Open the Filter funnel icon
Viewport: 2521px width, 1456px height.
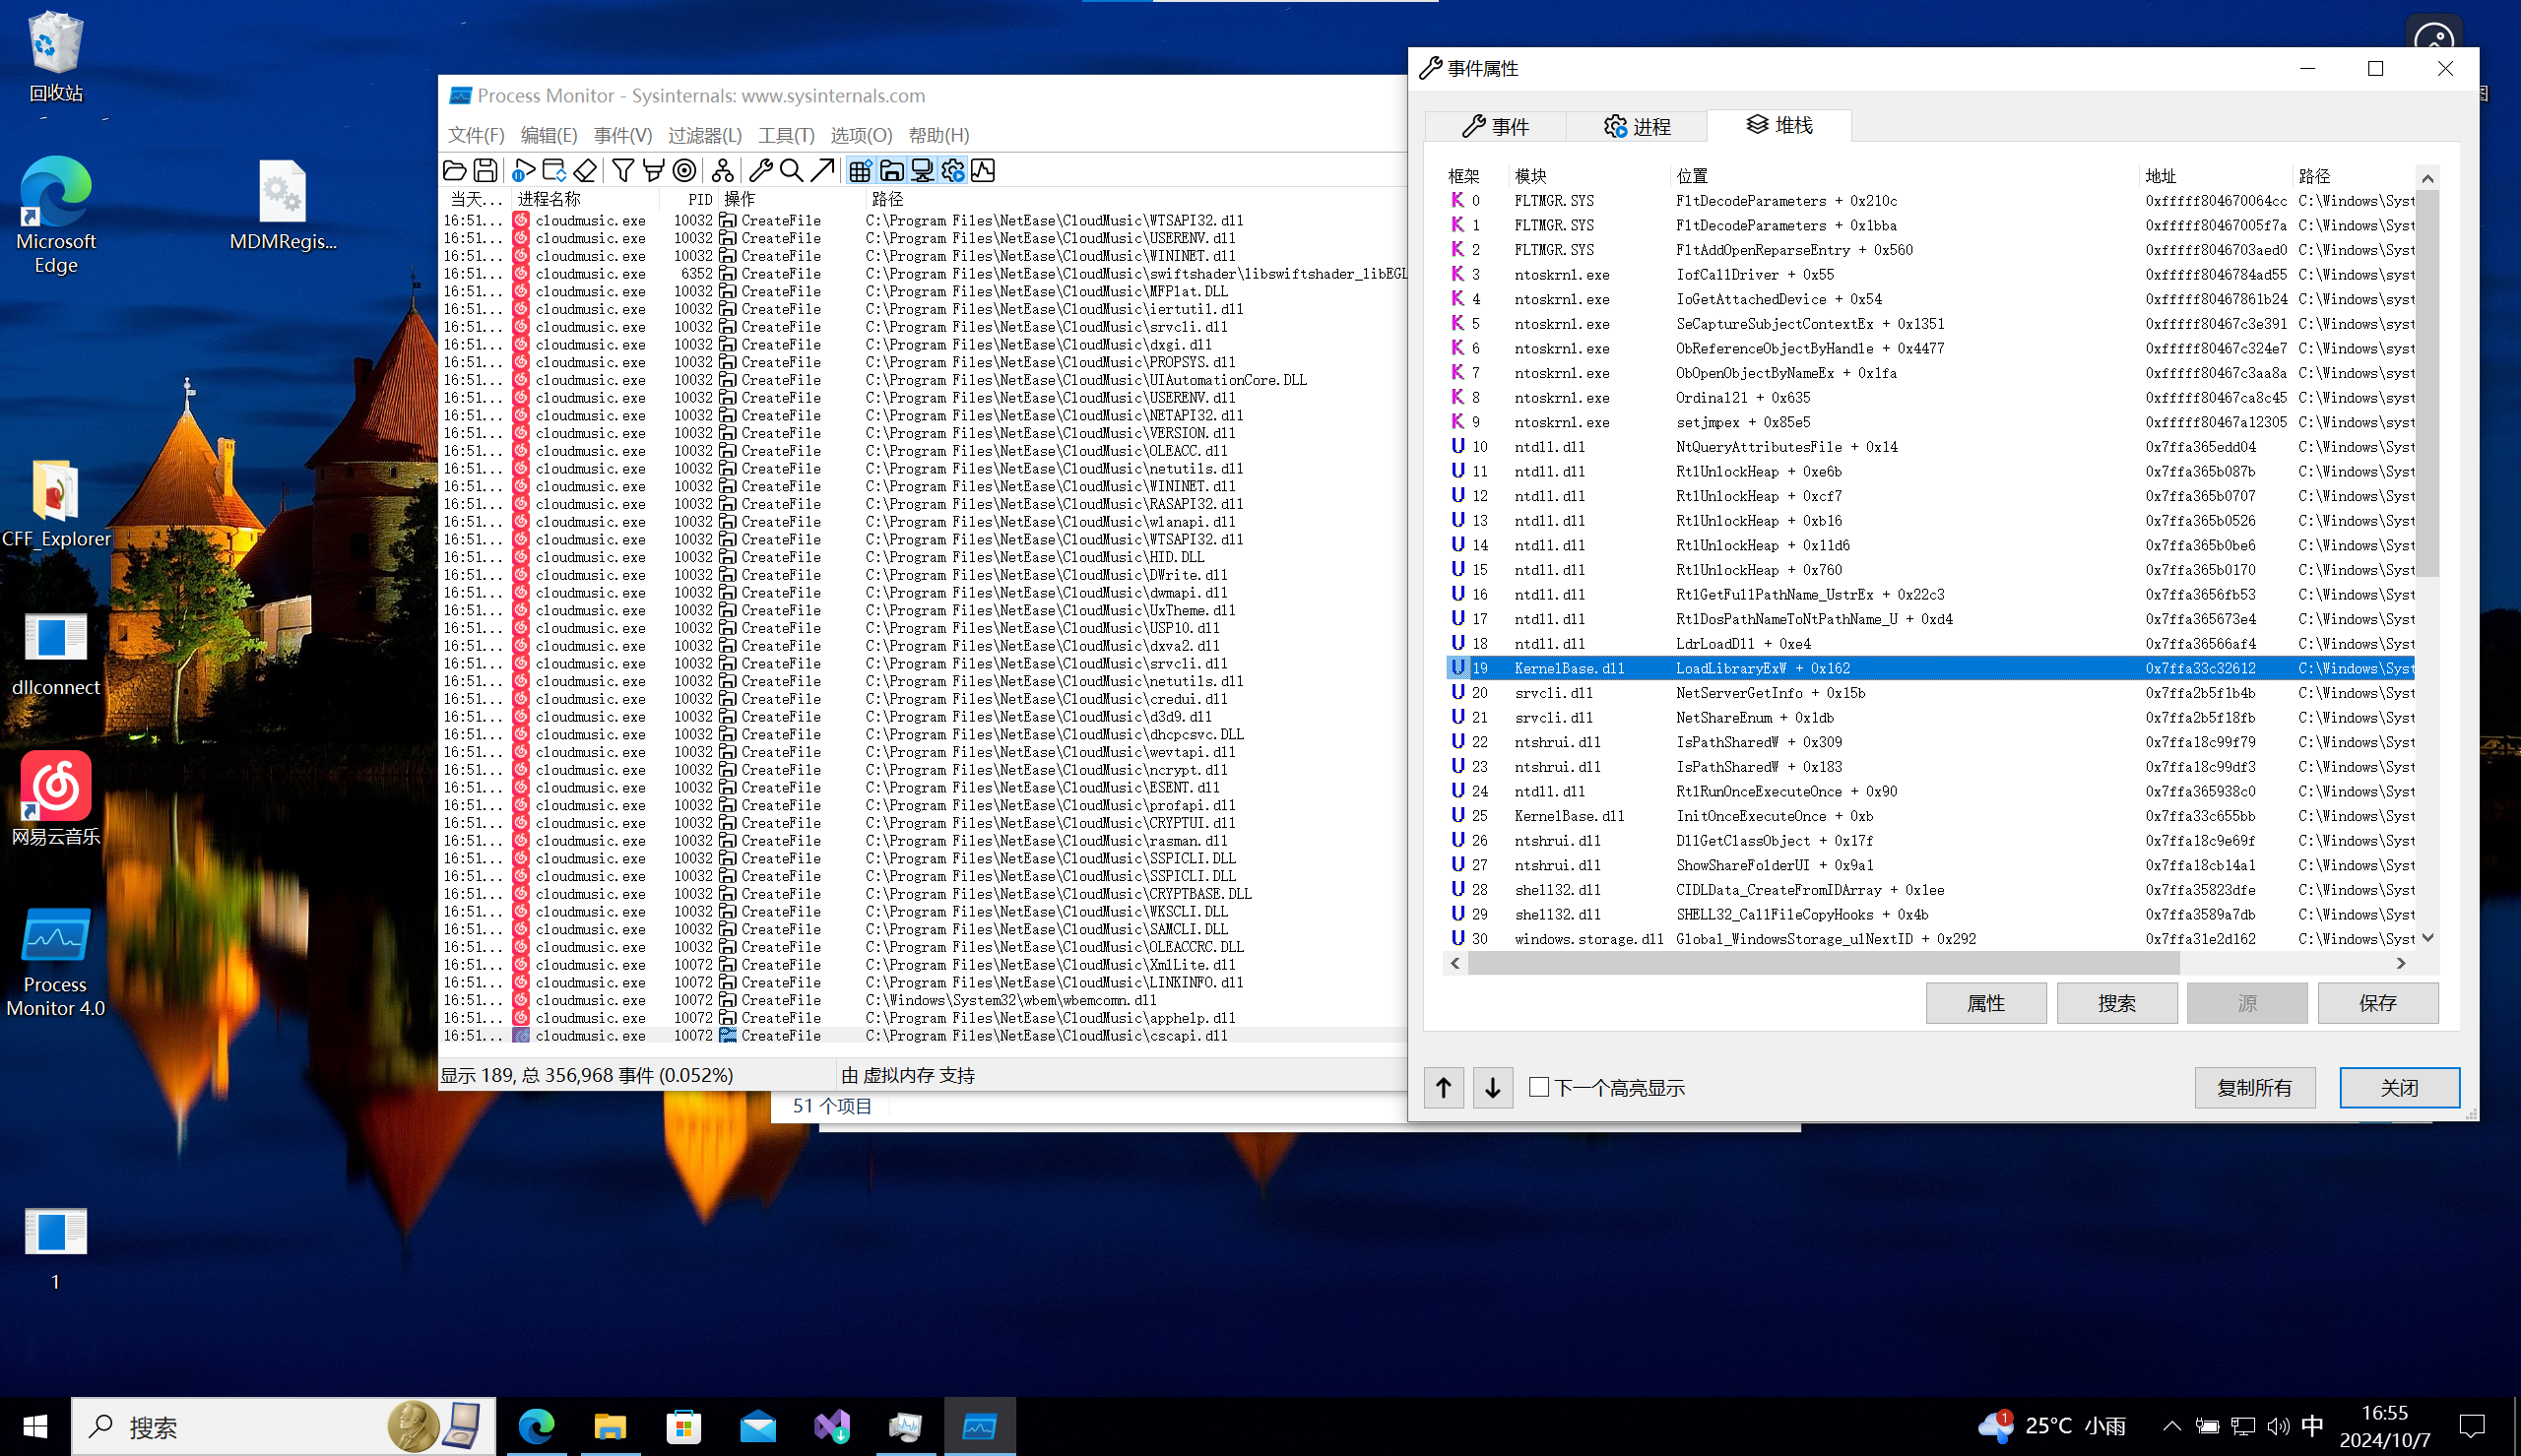tap(623, 171)
